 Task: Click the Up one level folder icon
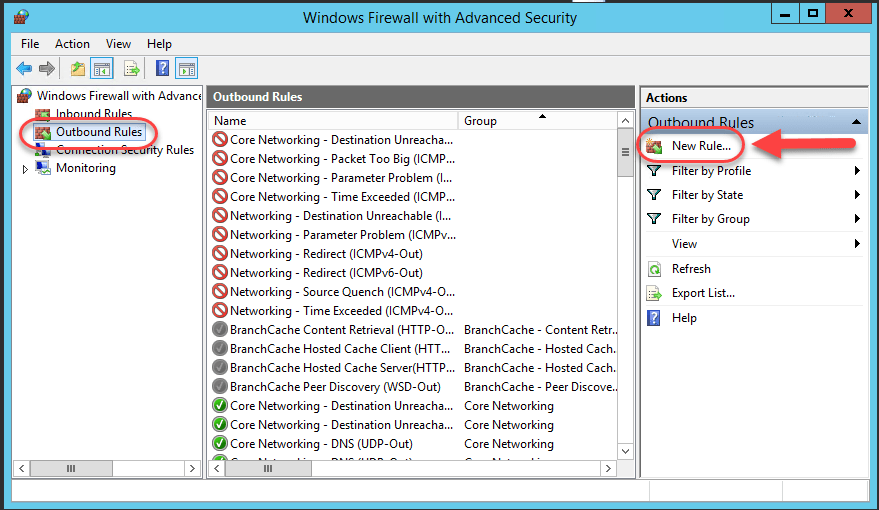pyautogui.click(x=77, y=69)
